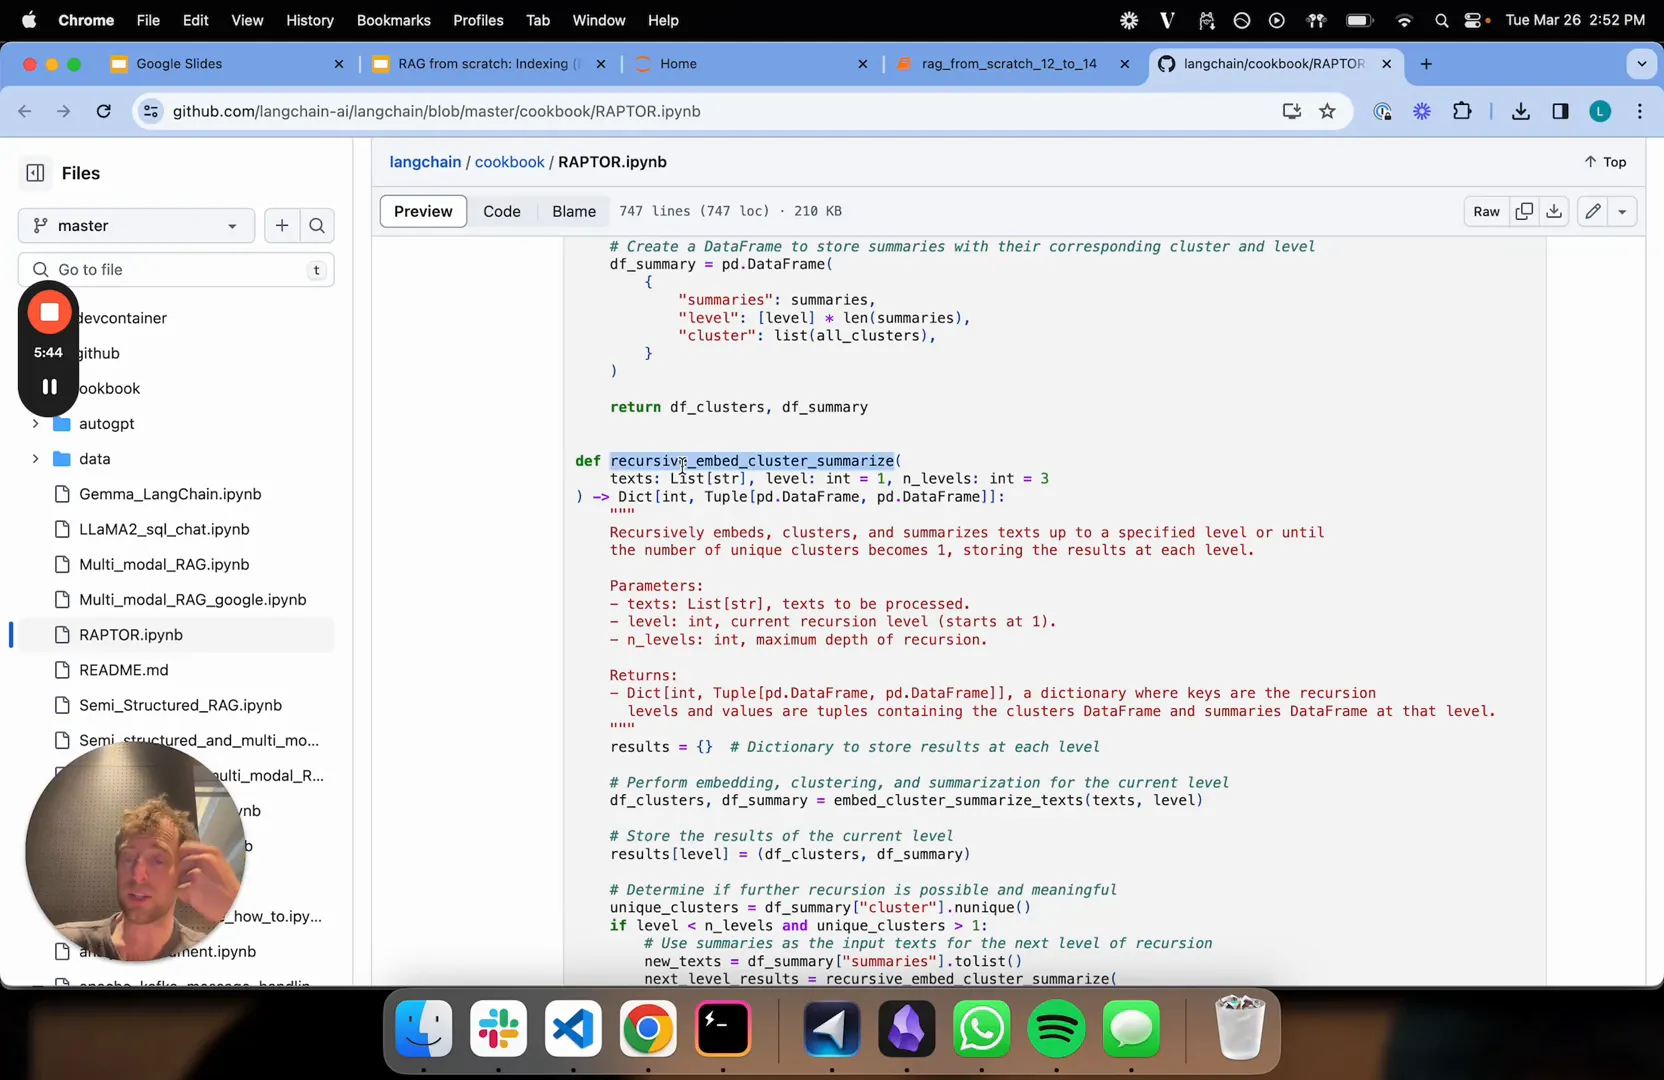Switch to rag_from_scratch_12_to_14 tab
This screenshot has width=1664, height=1080.
[x=1012, y=64]
